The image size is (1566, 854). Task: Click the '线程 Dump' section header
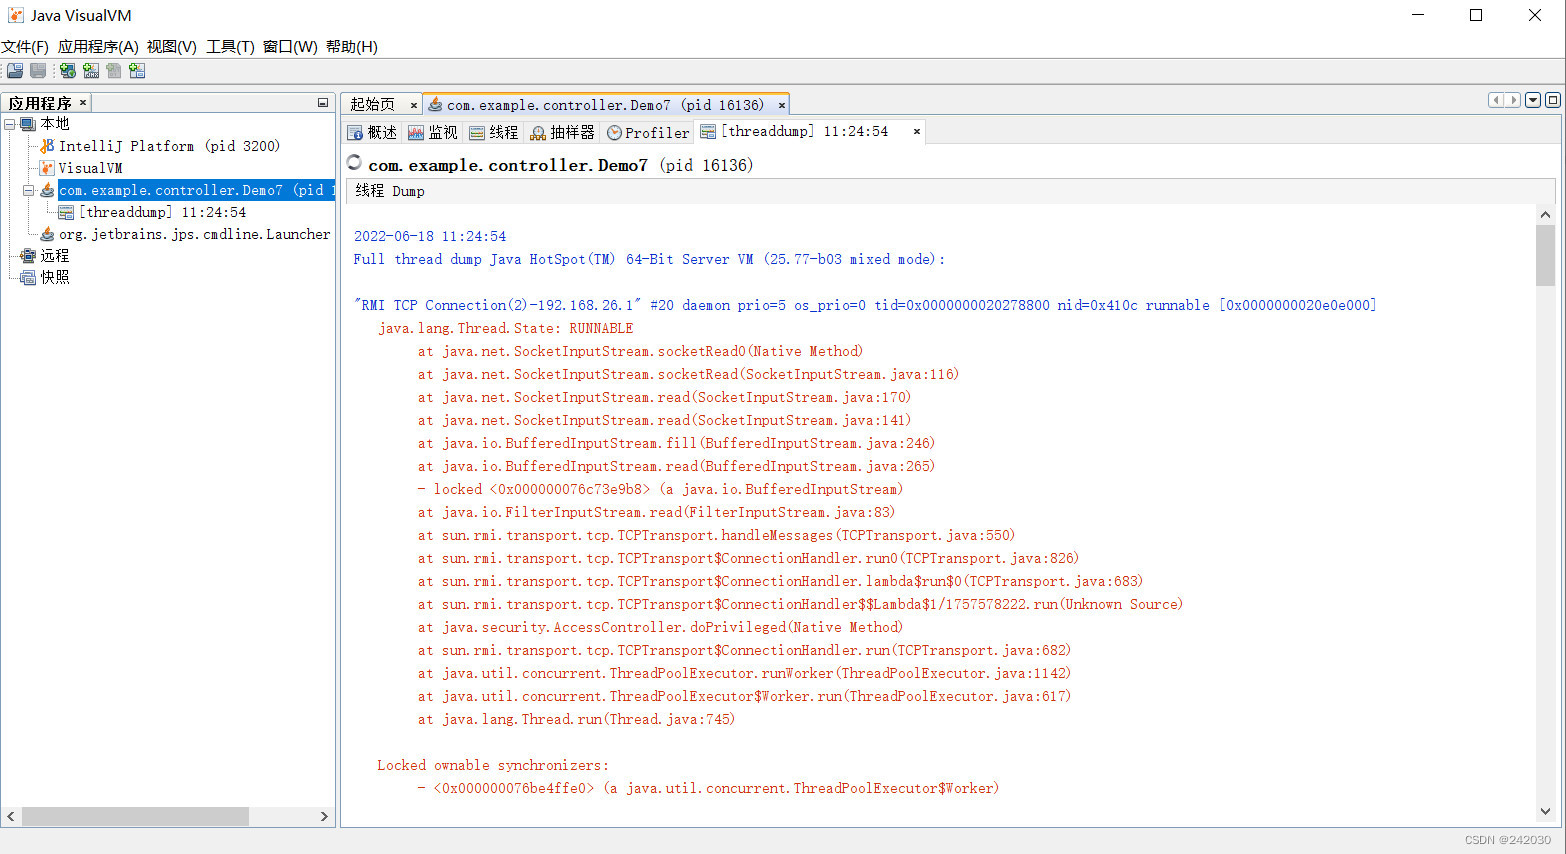(390, 191)
